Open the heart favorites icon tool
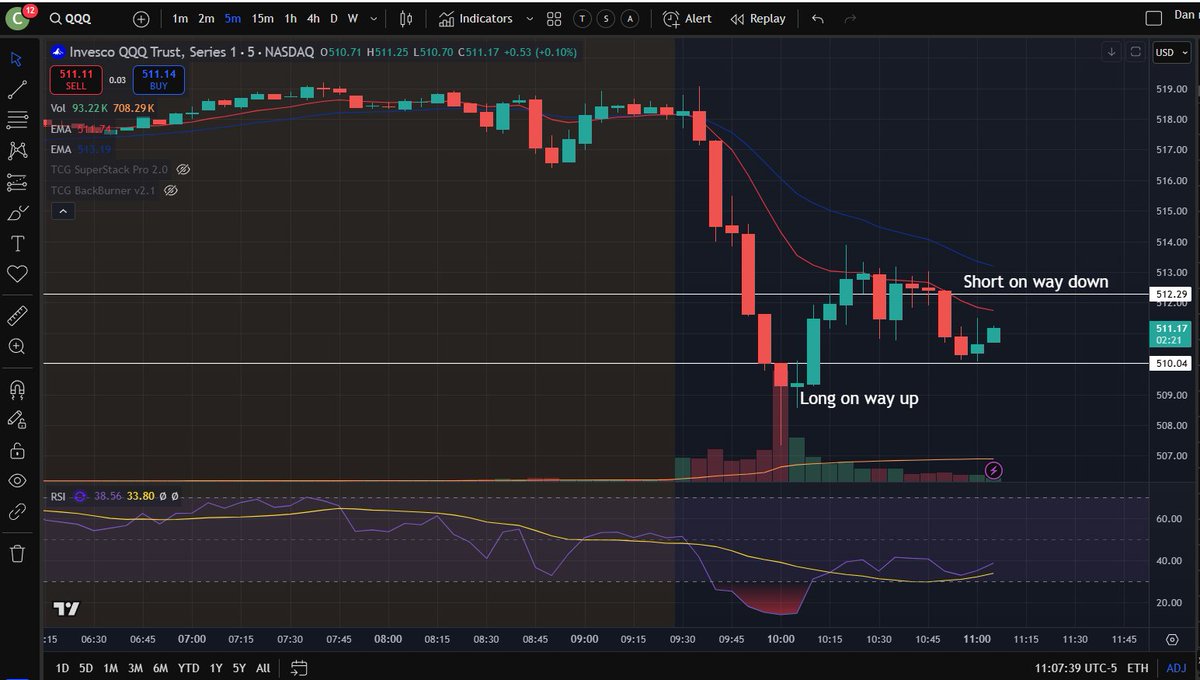The height and width of the screenshot is (680, 1200). (x=17, y=274)
